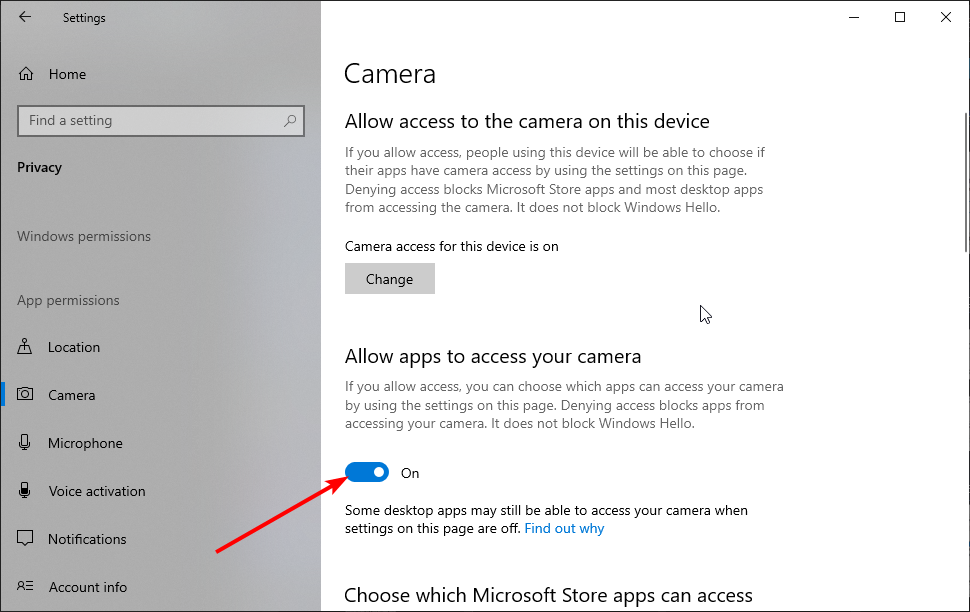
Task: Go to the Account info label
Action: (88, 587)
